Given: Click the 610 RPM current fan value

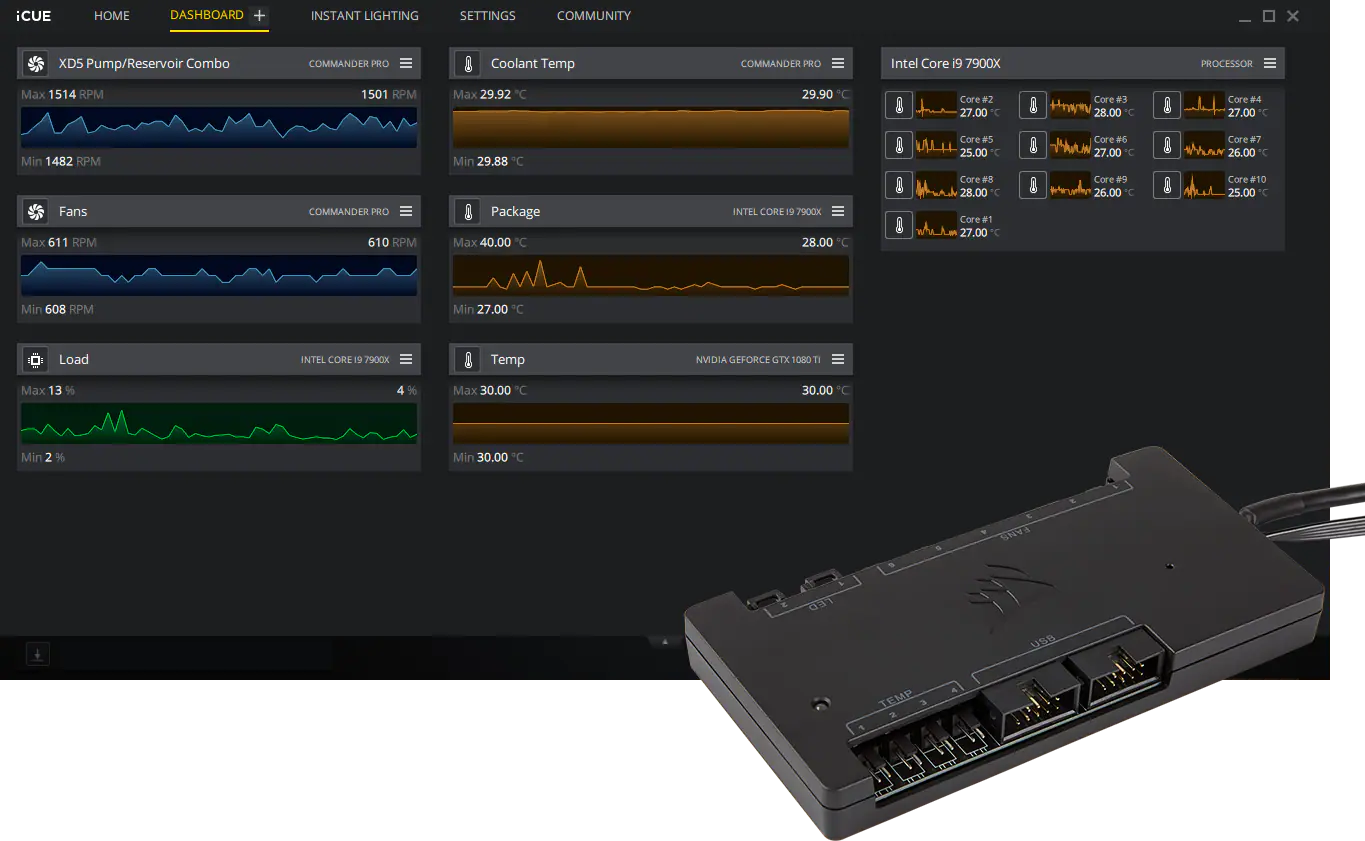Looking at the screenshot, I should click(392, 243).
